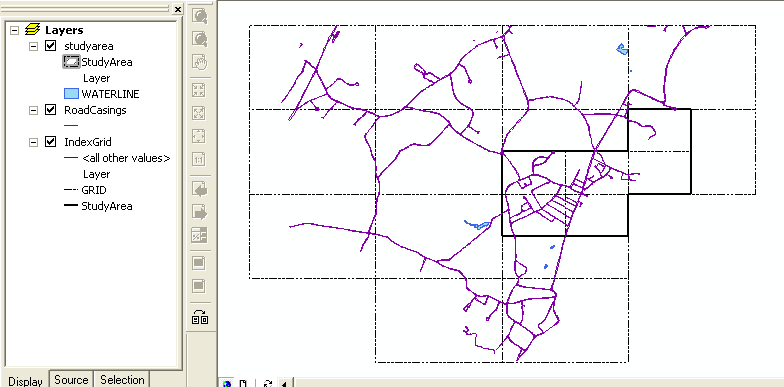Click the layout zoom in tool
Viewport: 784px width, 387px height.
(200, 16)
